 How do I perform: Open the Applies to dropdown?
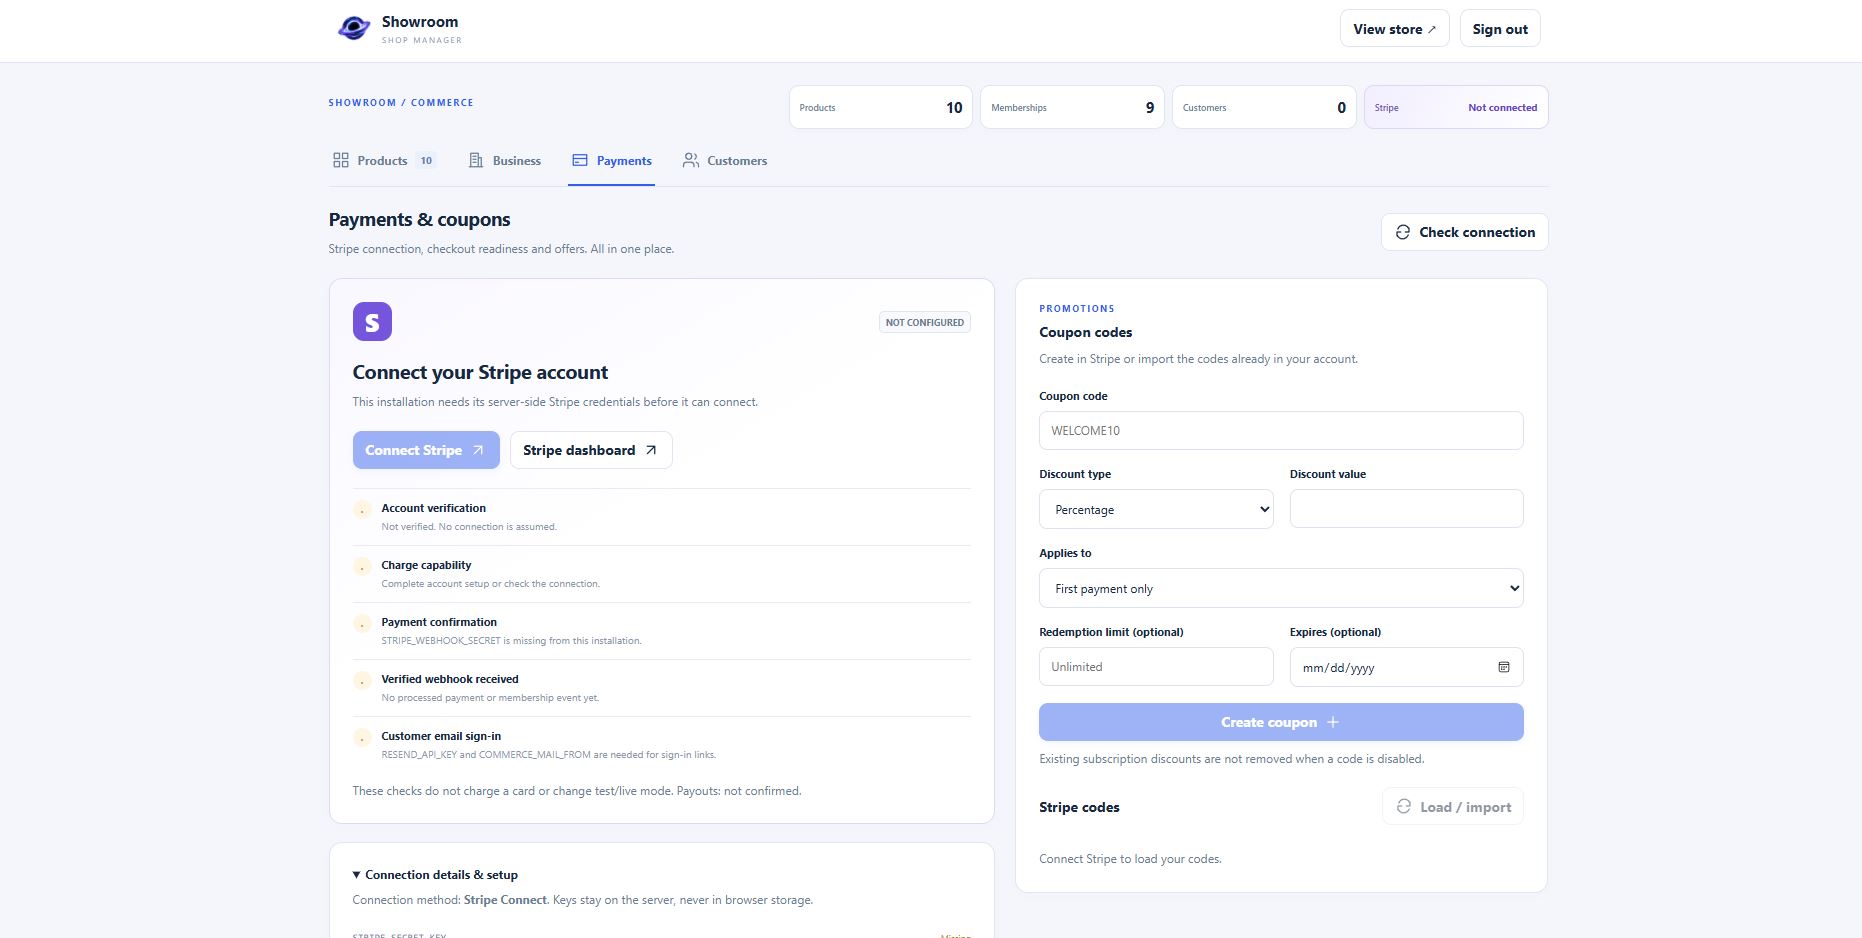(x=1281, y=588)
